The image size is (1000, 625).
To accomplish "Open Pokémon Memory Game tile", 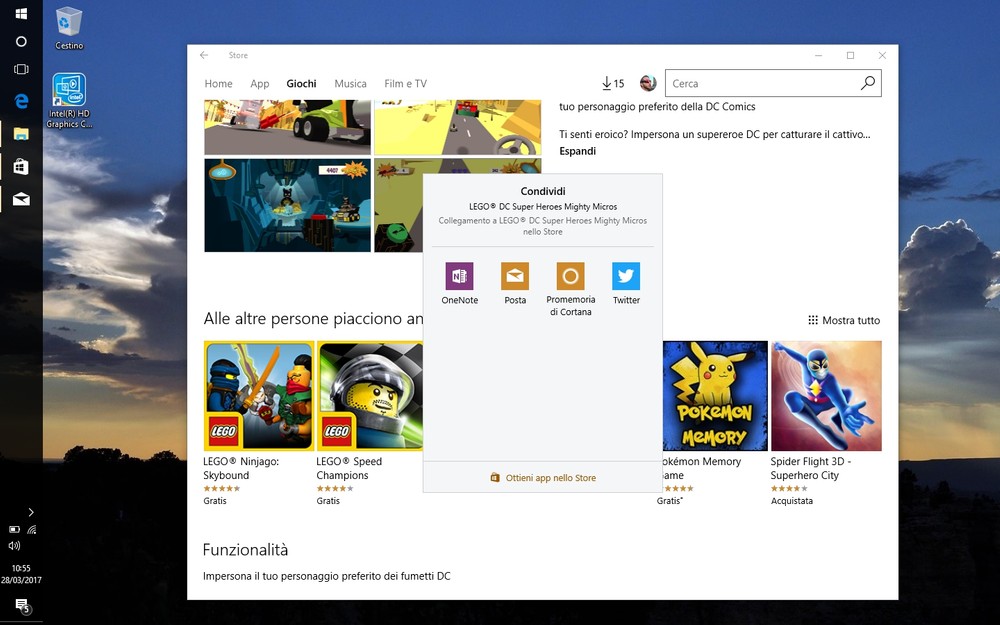I will [x=715, y=395].
